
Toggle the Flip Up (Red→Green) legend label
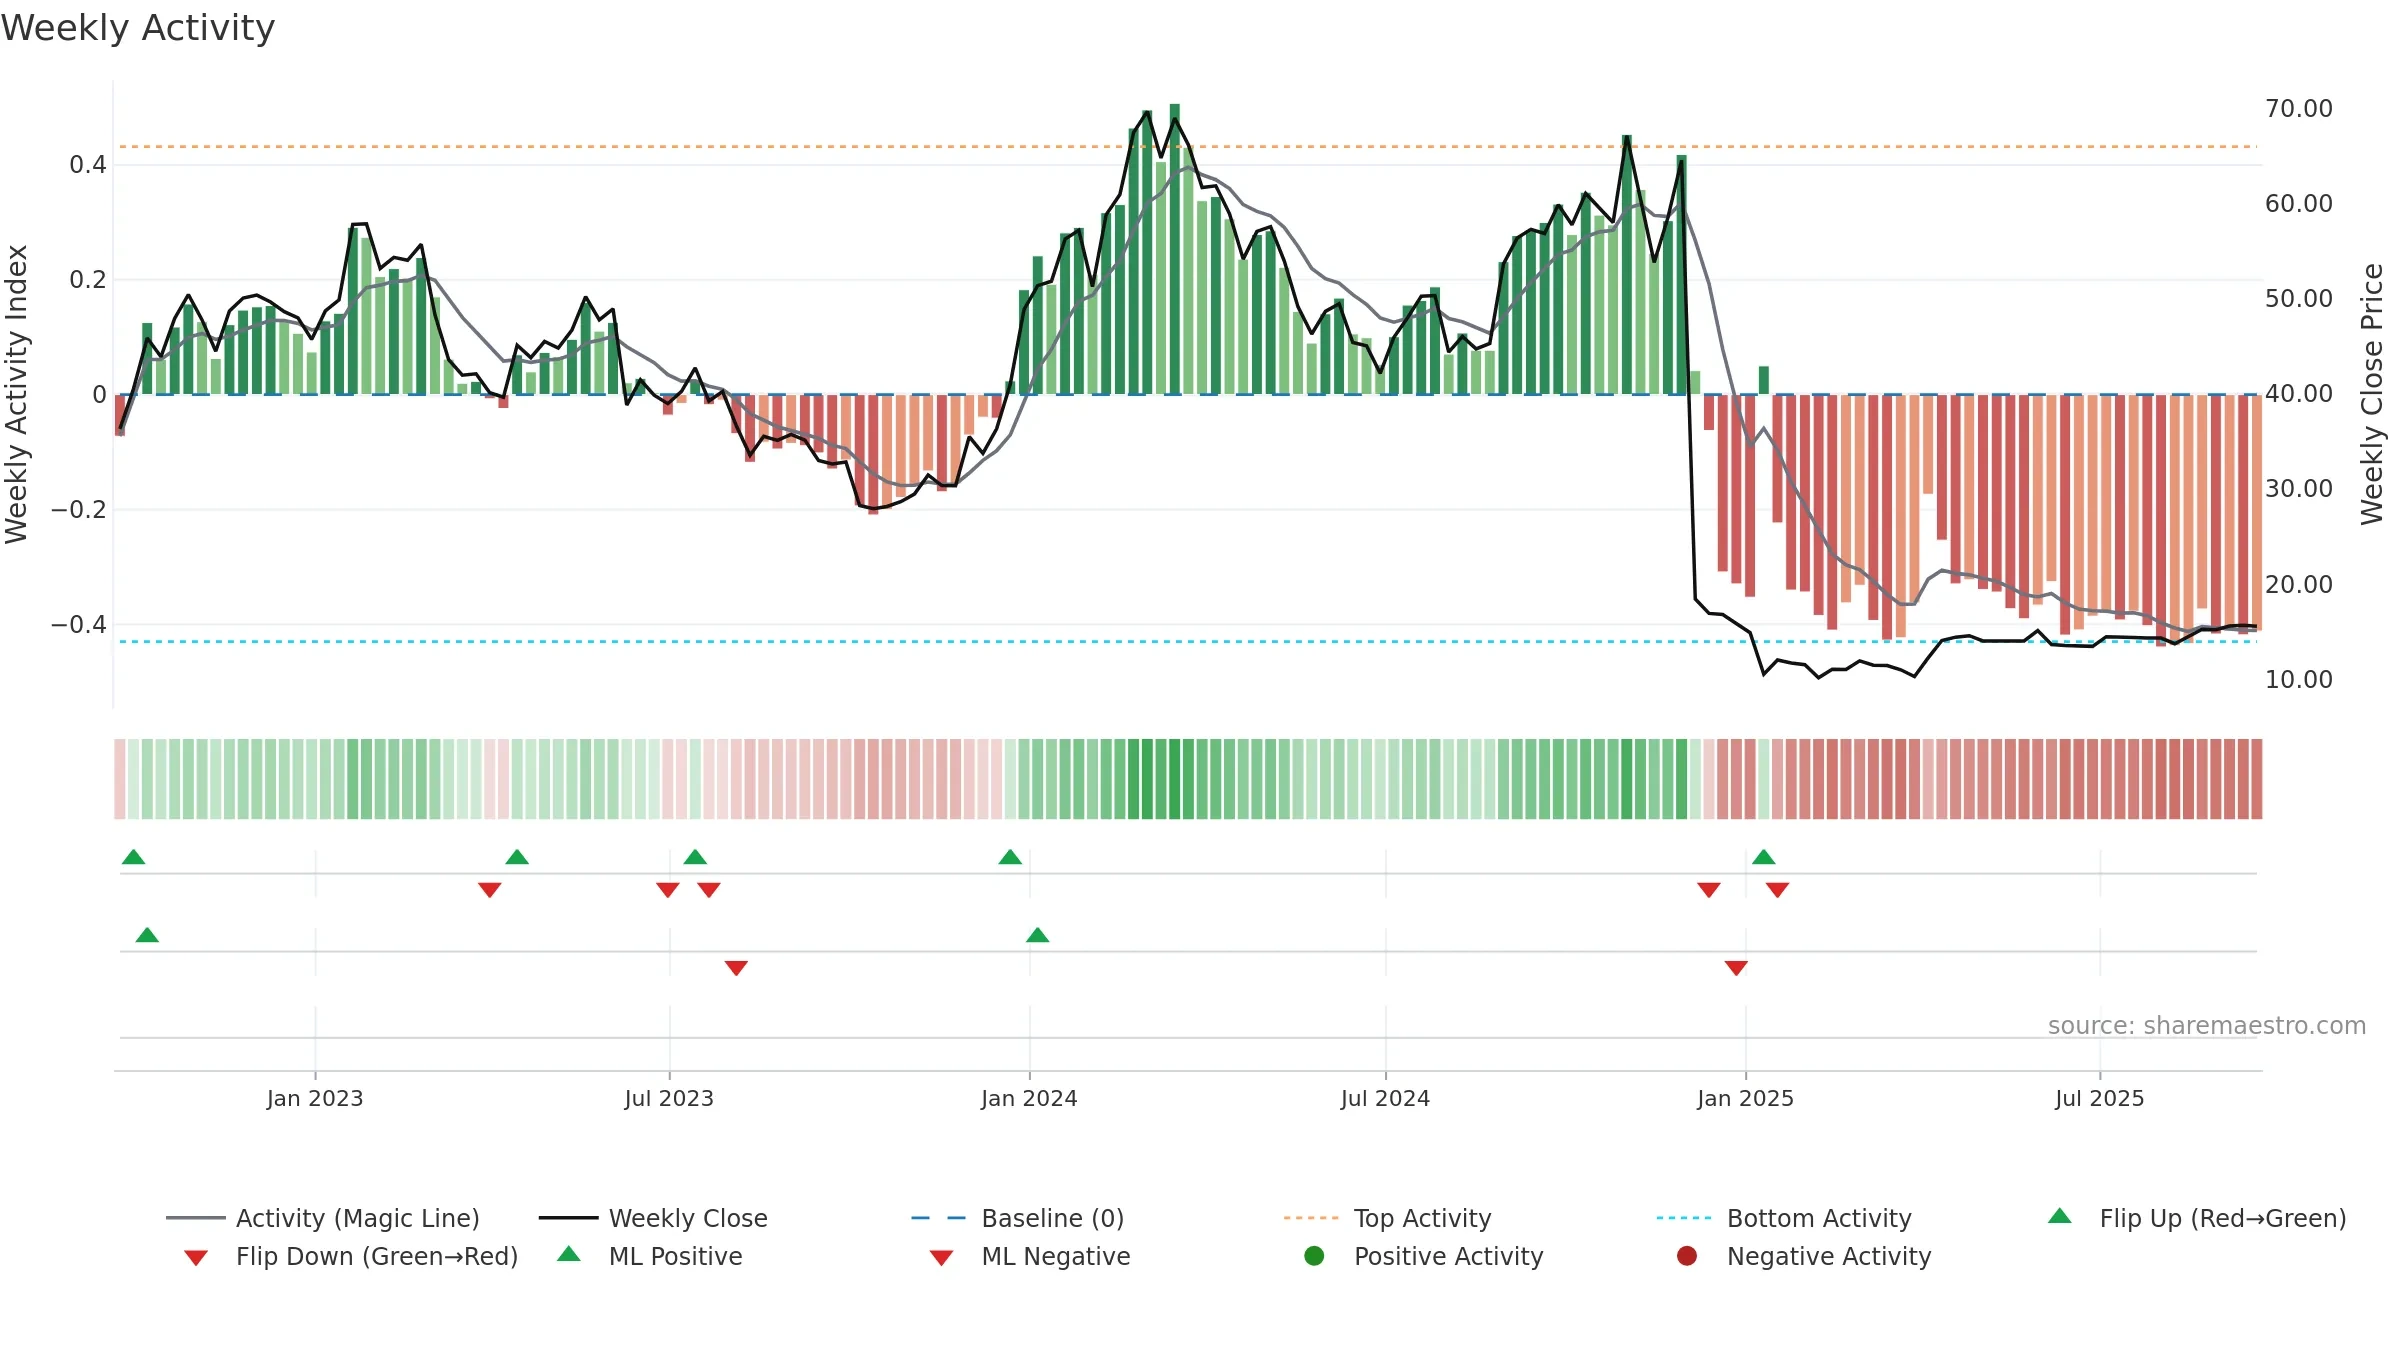click(x=2223, y=1218)
